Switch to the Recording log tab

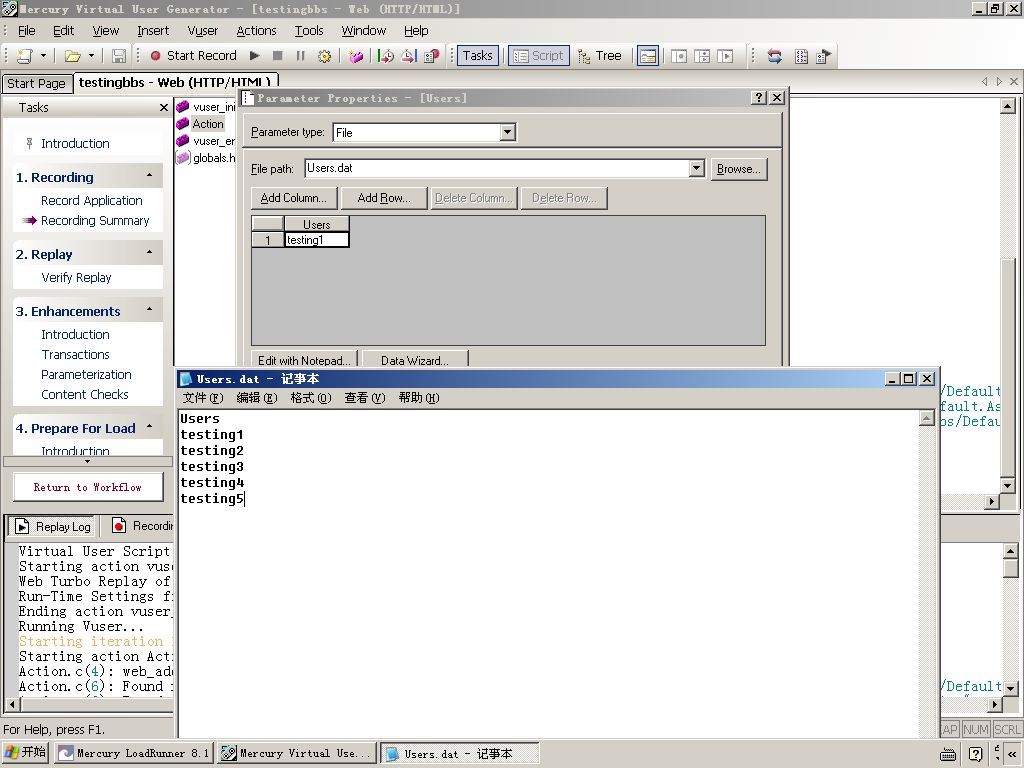coord(142,526)
